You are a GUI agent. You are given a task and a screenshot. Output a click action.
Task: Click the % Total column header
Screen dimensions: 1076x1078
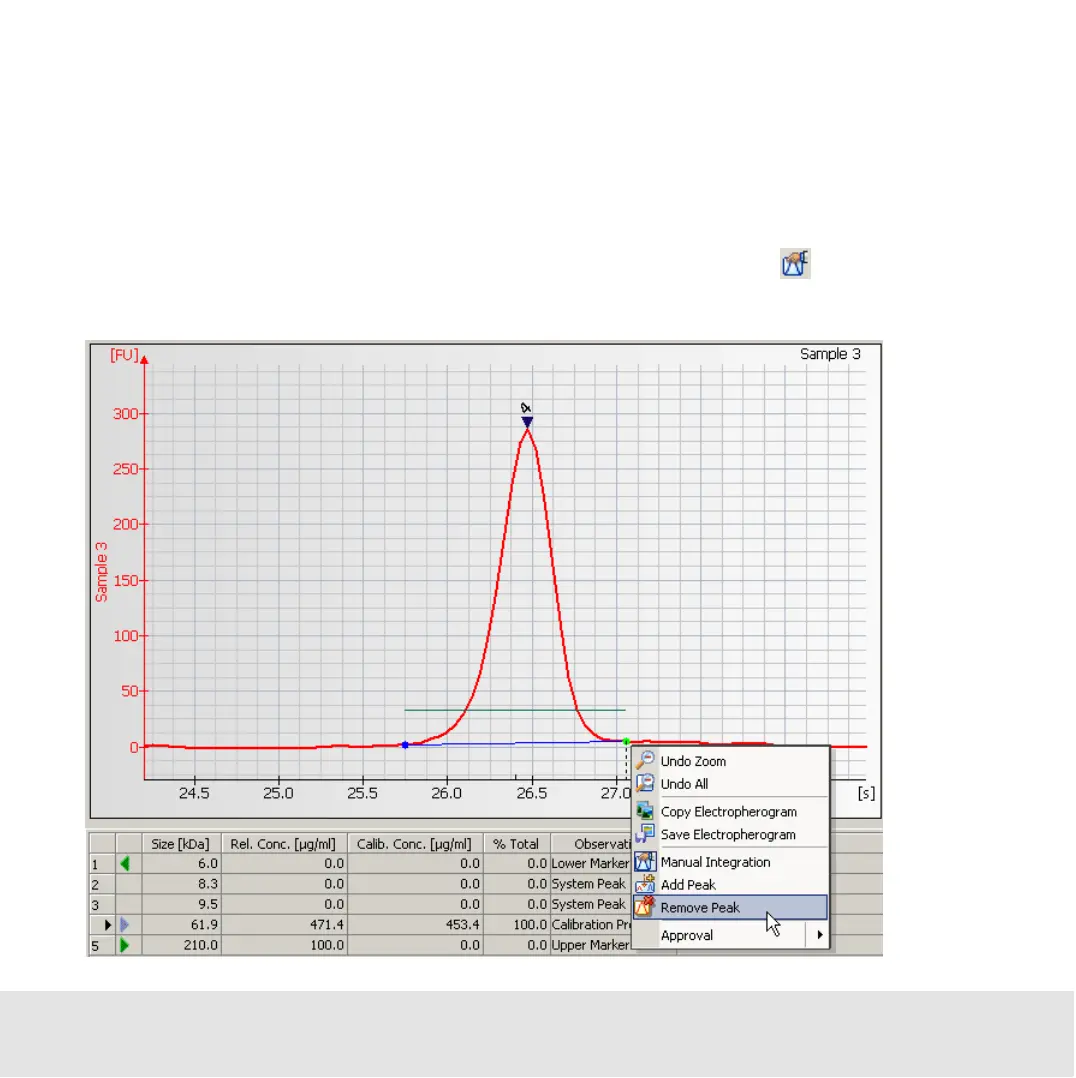pos(516,844)
